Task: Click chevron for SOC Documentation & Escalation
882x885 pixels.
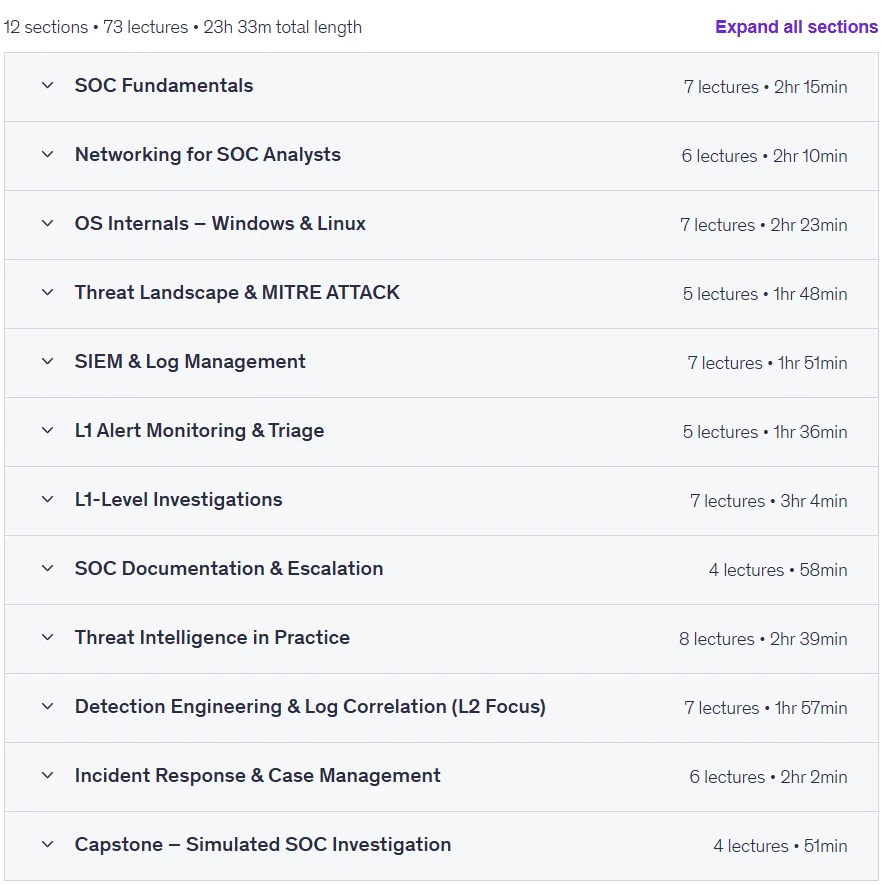Action: coord(47,568)
